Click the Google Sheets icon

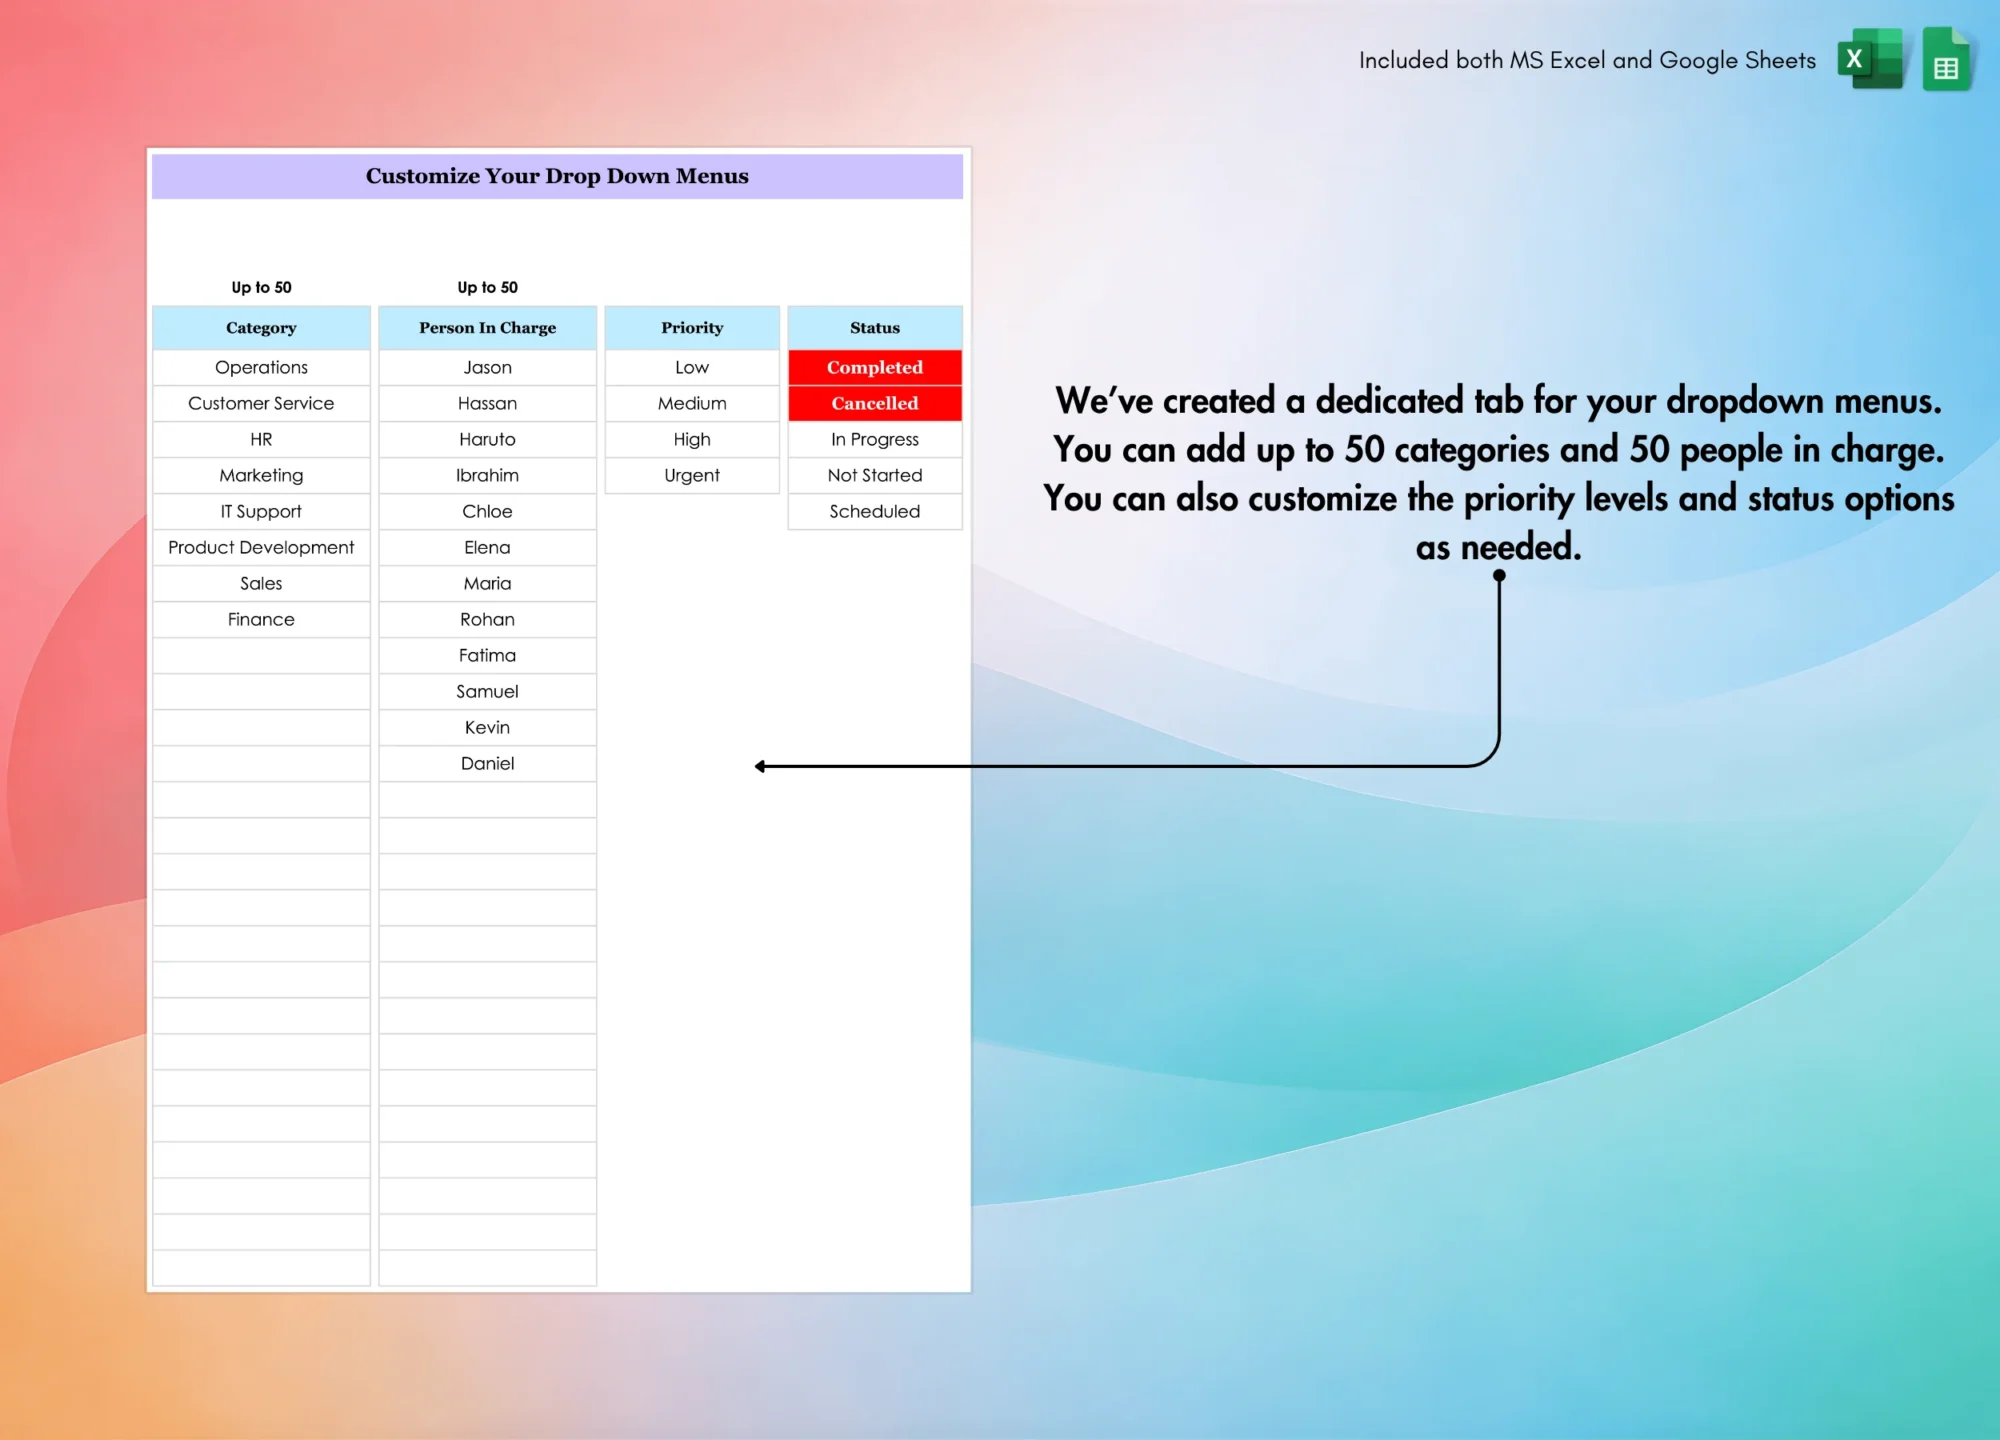[1947, 59]
